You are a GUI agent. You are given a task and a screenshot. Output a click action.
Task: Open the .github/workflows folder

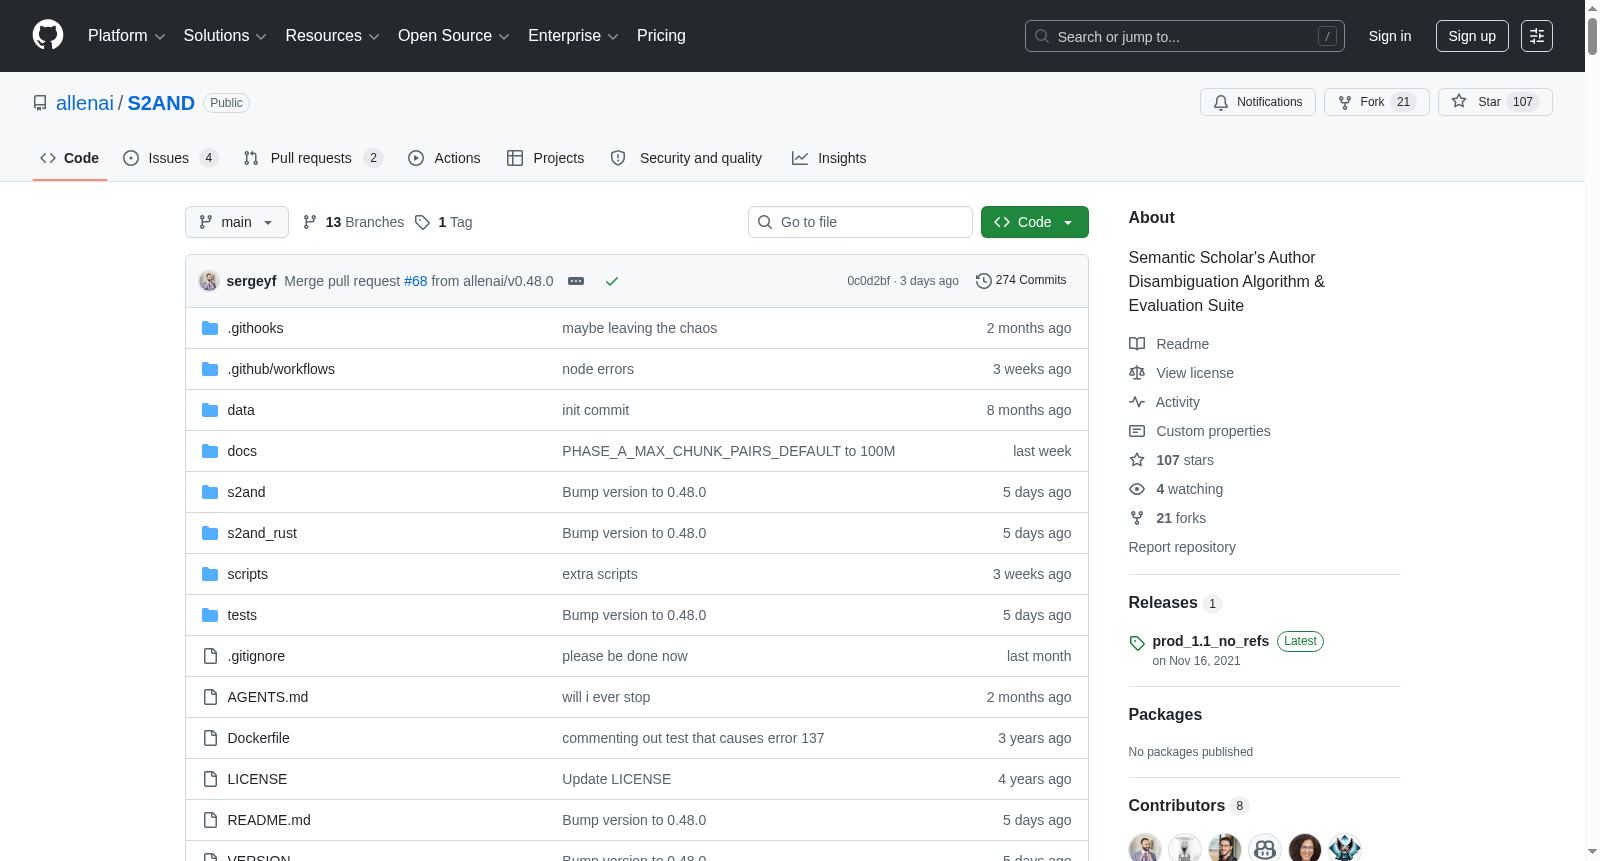281,369
